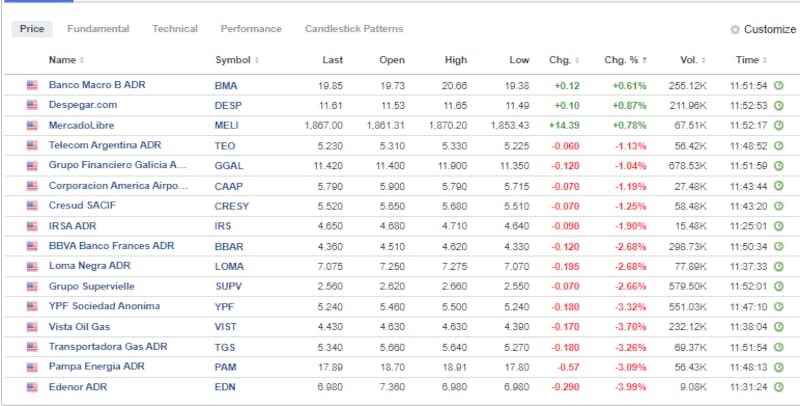Select the Technical tab
Viewport: 800px width, 406px height.
pos(175,29)
